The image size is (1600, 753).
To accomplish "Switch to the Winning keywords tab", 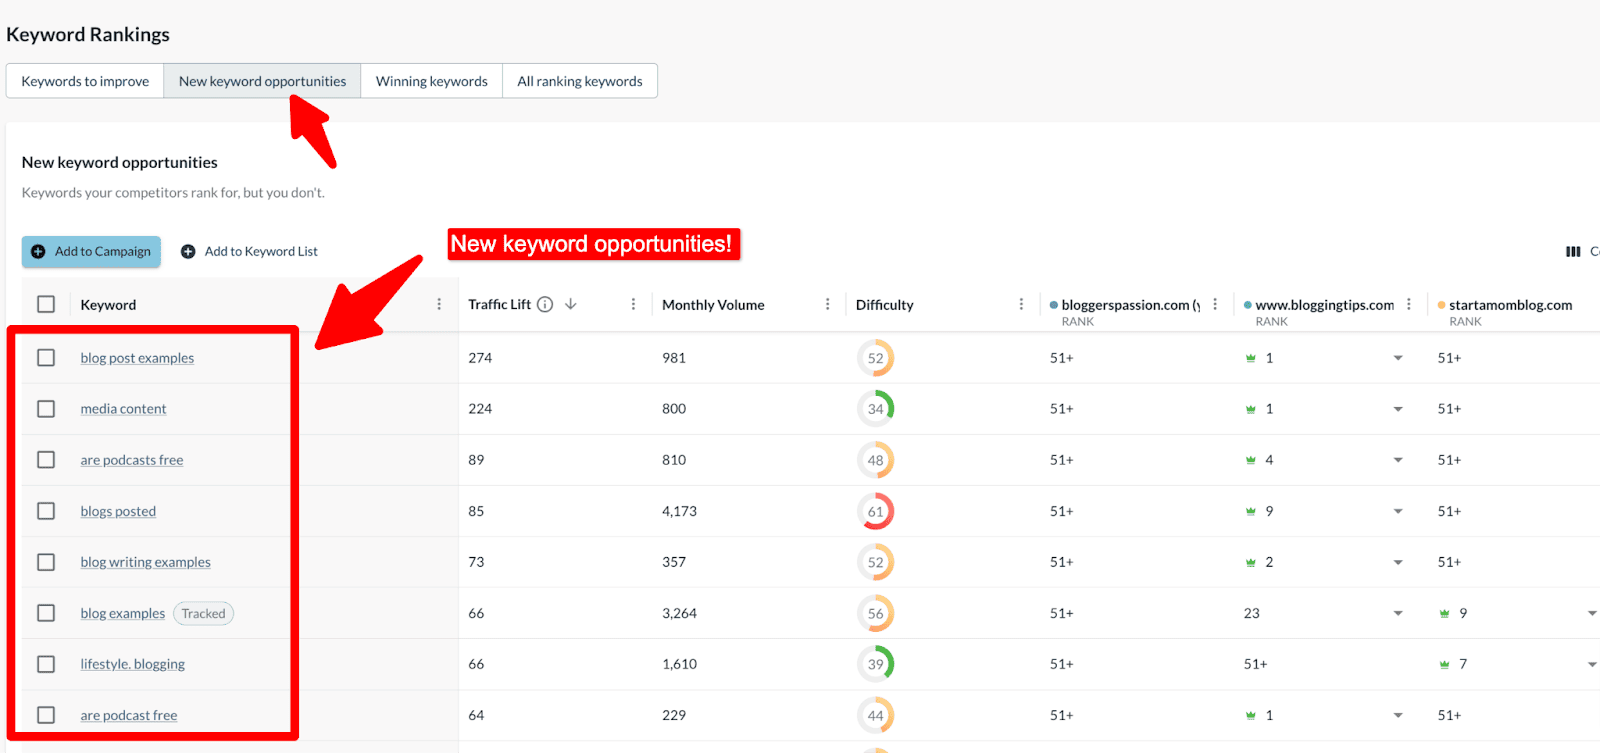I will [431, 81].
